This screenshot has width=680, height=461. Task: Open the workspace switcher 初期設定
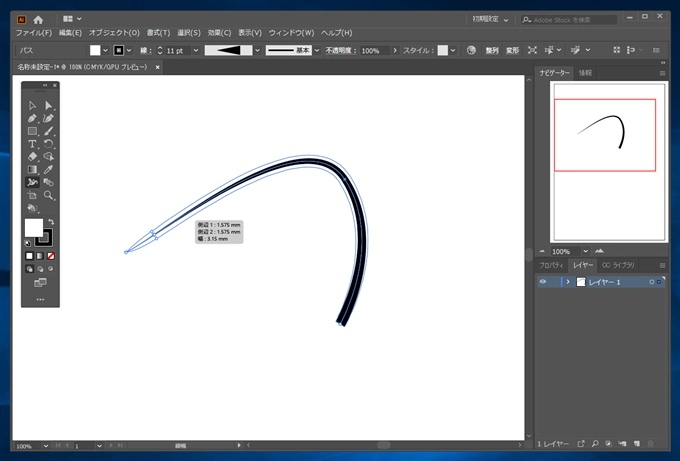[490, 20]
